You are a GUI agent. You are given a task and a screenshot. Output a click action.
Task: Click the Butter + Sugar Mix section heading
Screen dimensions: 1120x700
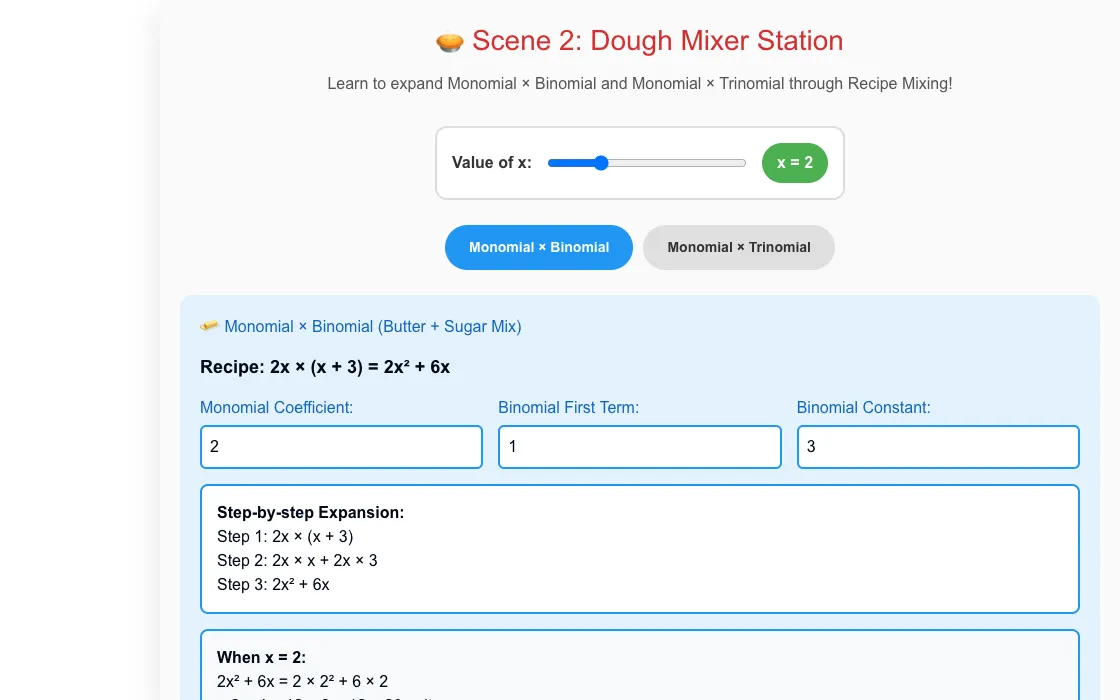[373, 326]
